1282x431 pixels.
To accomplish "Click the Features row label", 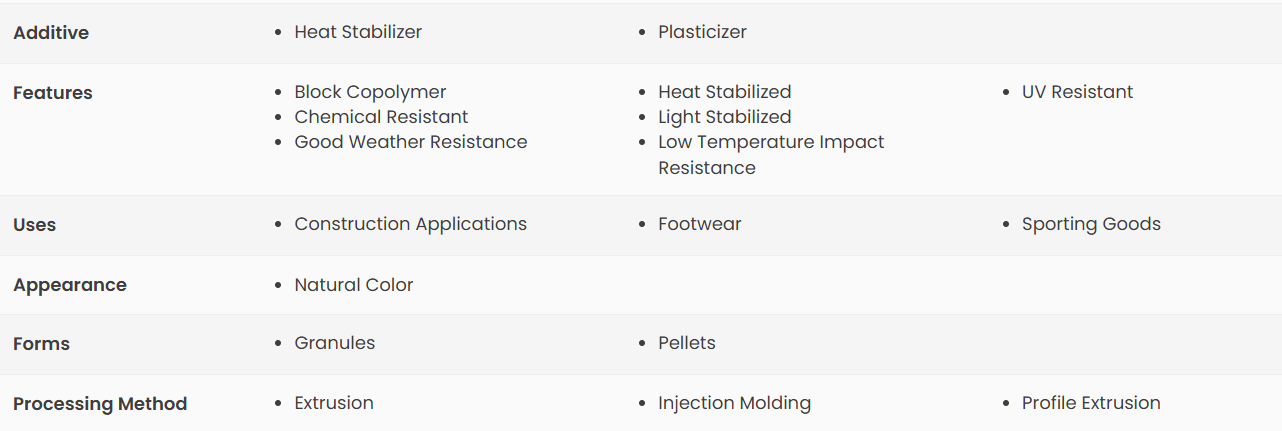I will coord(53,93).
